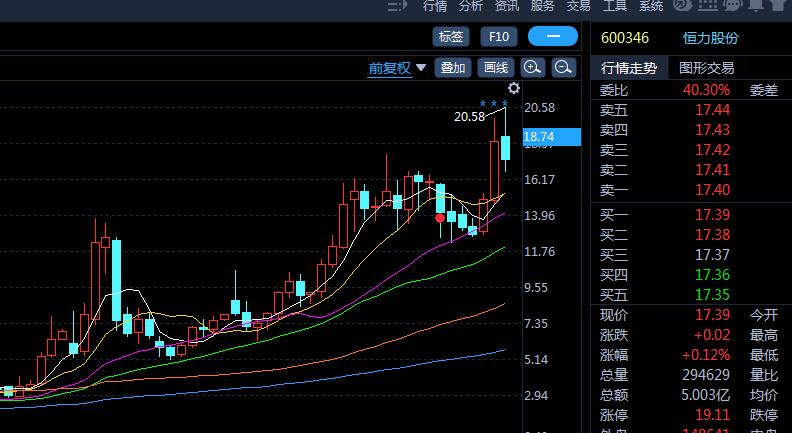The width and height of the screenshot is (792, 433).
Task: Toggle the 叠加 overlay button
Action: pyautogui.click(x=453, y=68)
